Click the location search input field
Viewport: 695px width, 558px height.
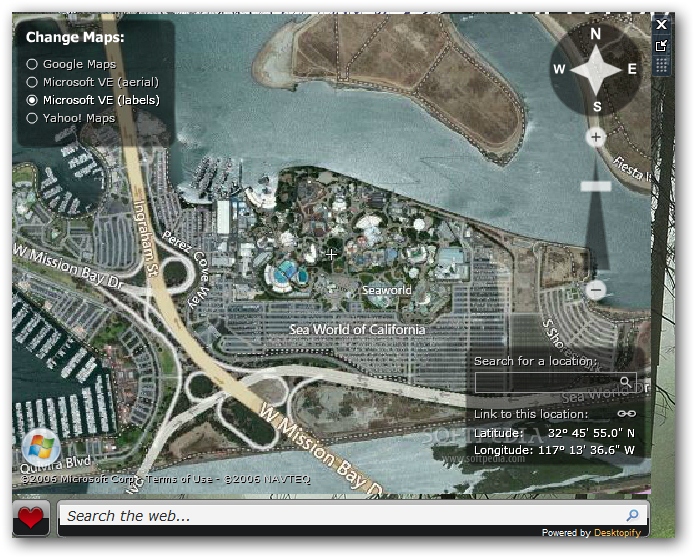click(555, 382)
